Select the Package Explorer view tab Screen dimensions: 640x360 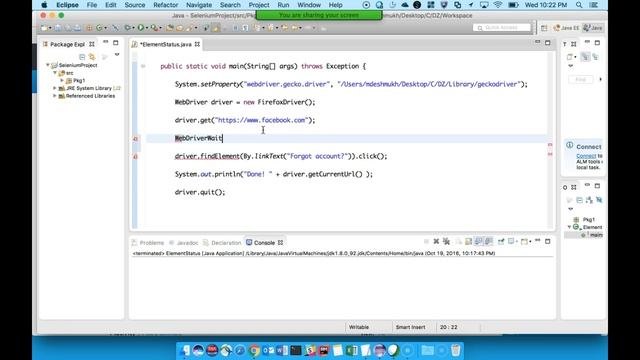tap(68, 44)
